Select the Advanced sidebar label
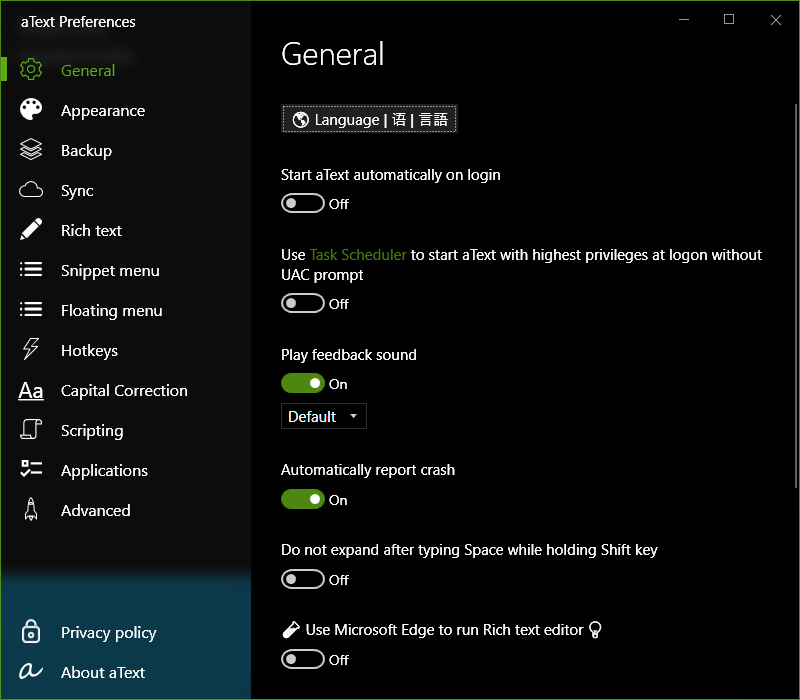The height and width of the screenshot is (700, 800). (96, 510)
